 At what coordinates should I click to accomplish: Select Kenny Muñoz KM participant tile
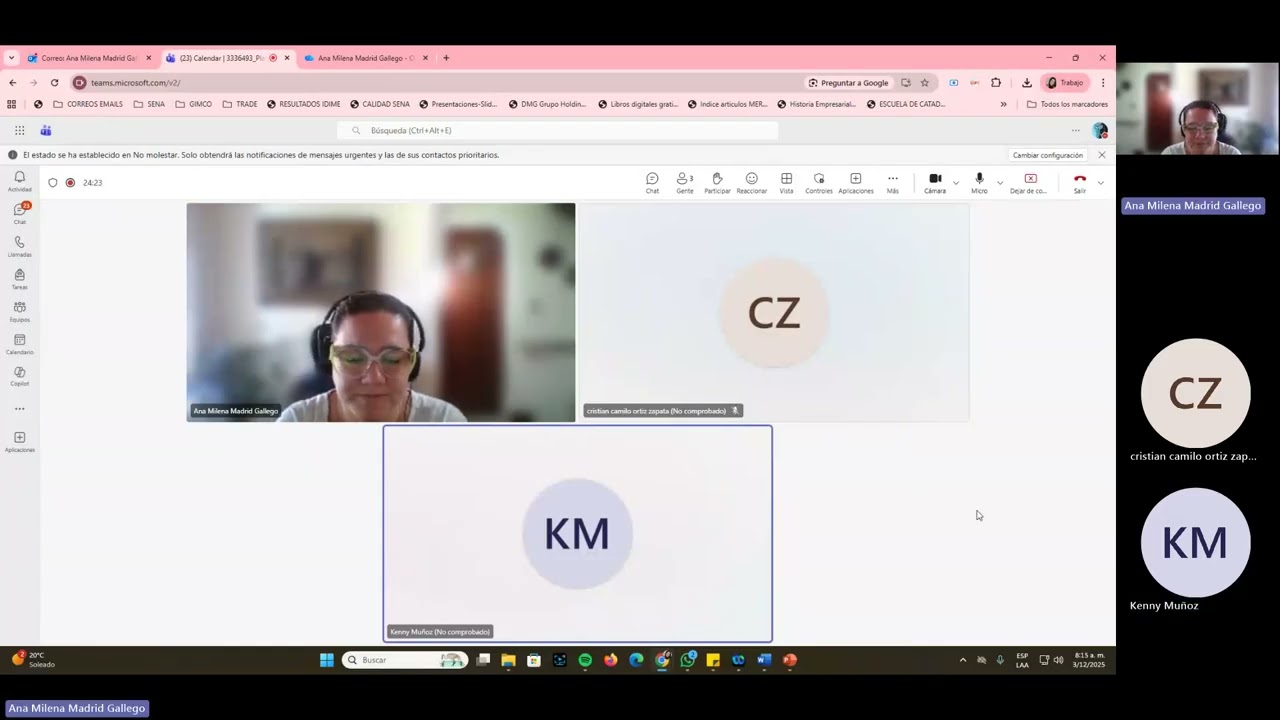pyautogui.click(x=578, y=534)
